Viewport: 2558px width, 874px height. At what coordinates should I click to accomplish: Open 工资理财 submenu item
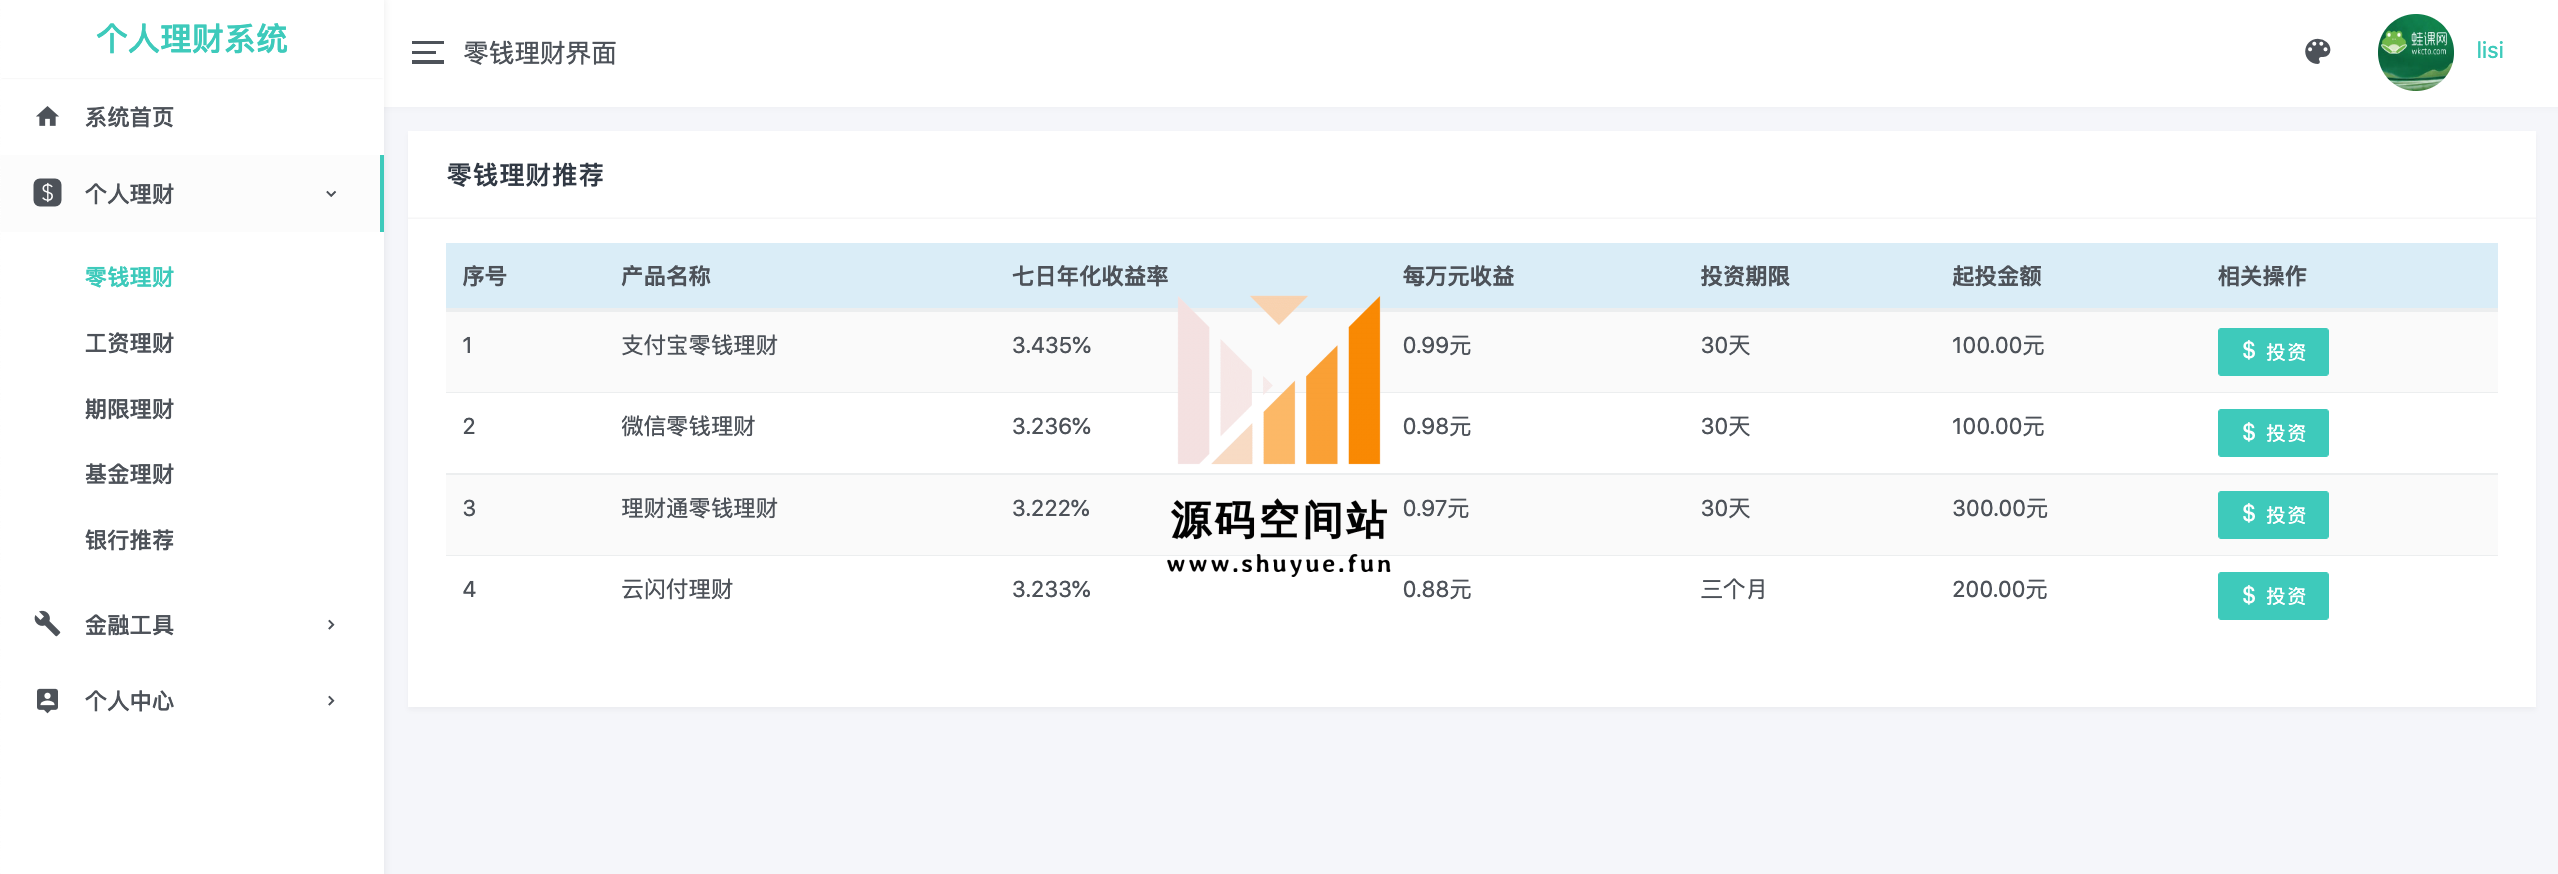coord(129,343)
